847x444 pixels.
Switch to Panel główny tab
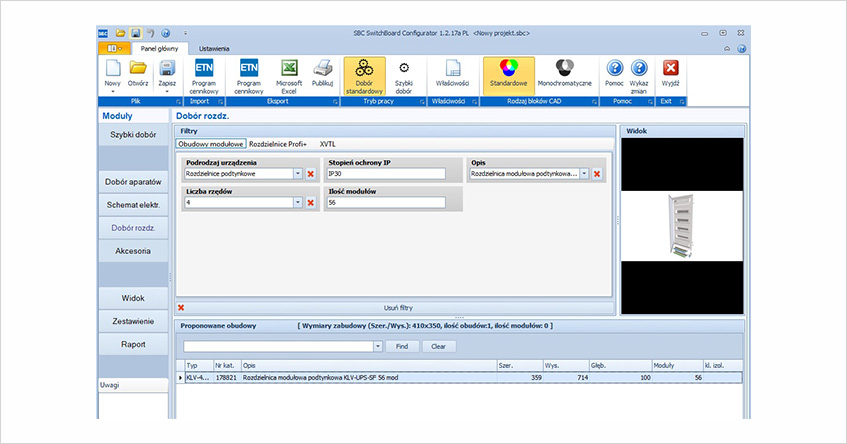pyautogui.click(x=159, y=49)
